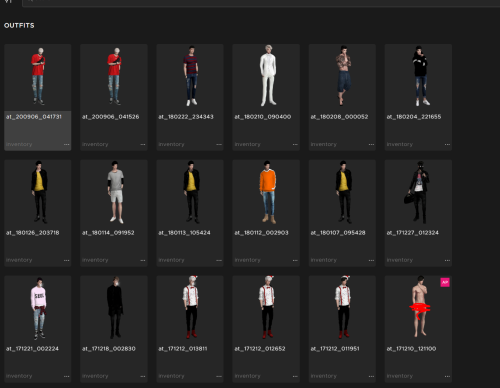Open options menu for outfit at_200906_041731
500x388 pixels.
coord(67,144)
